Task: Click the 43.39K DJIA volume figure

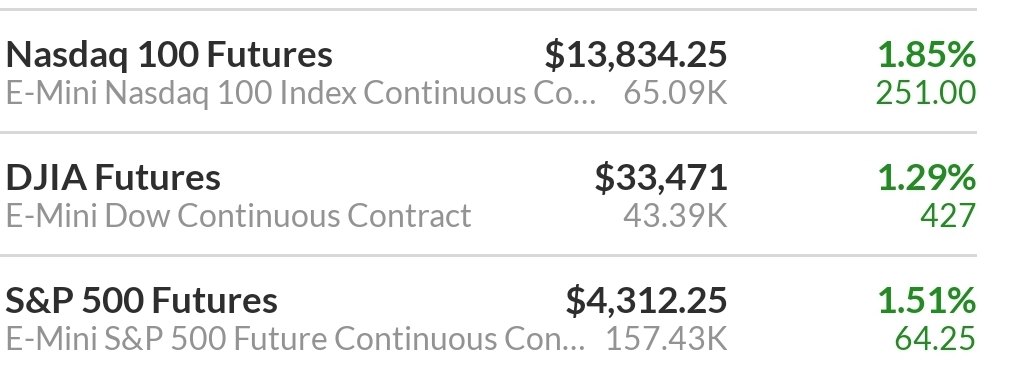Action: 675,216
